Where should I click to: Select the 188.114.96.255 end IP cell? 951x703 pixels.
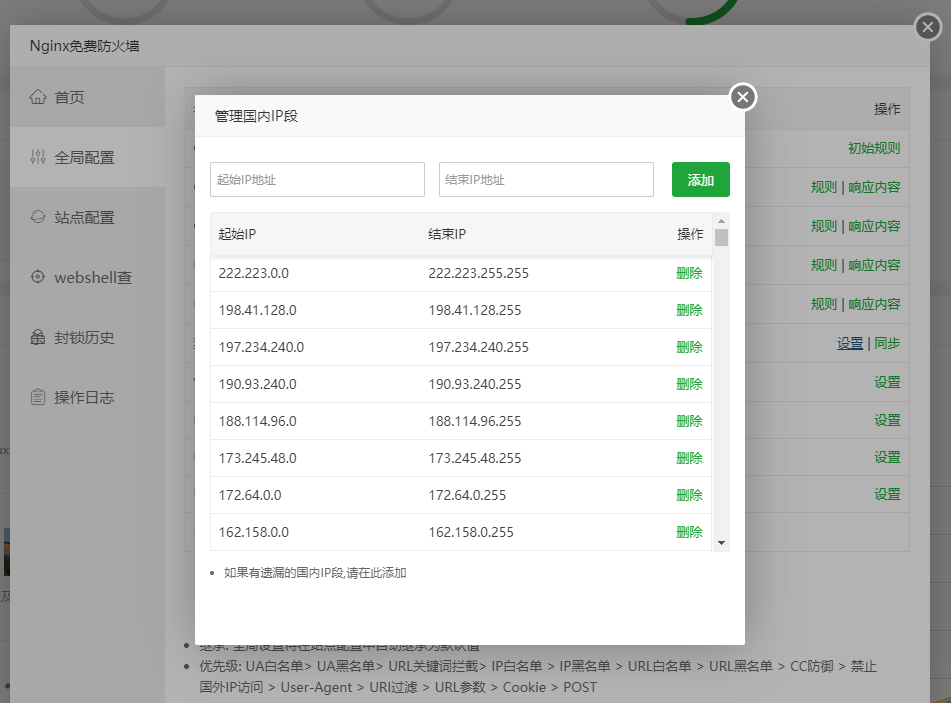[x=475, y=421]
